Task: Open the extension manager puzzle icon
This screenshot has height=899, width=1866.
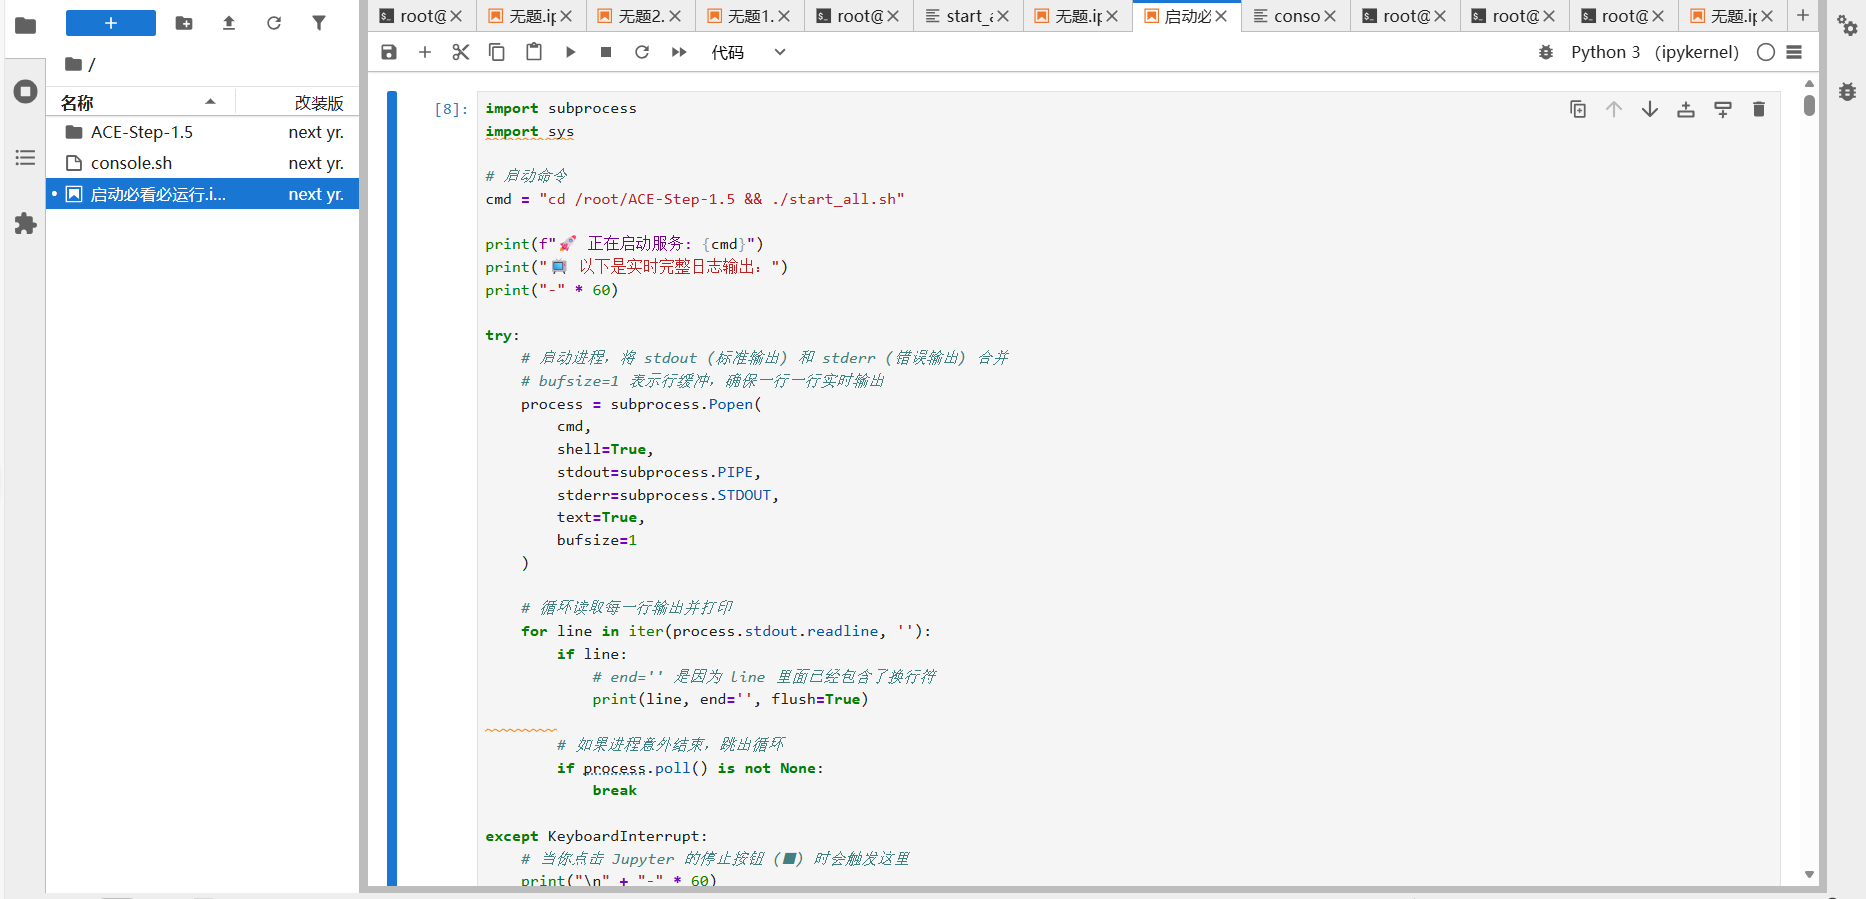Action: click(x=25, y=224)
